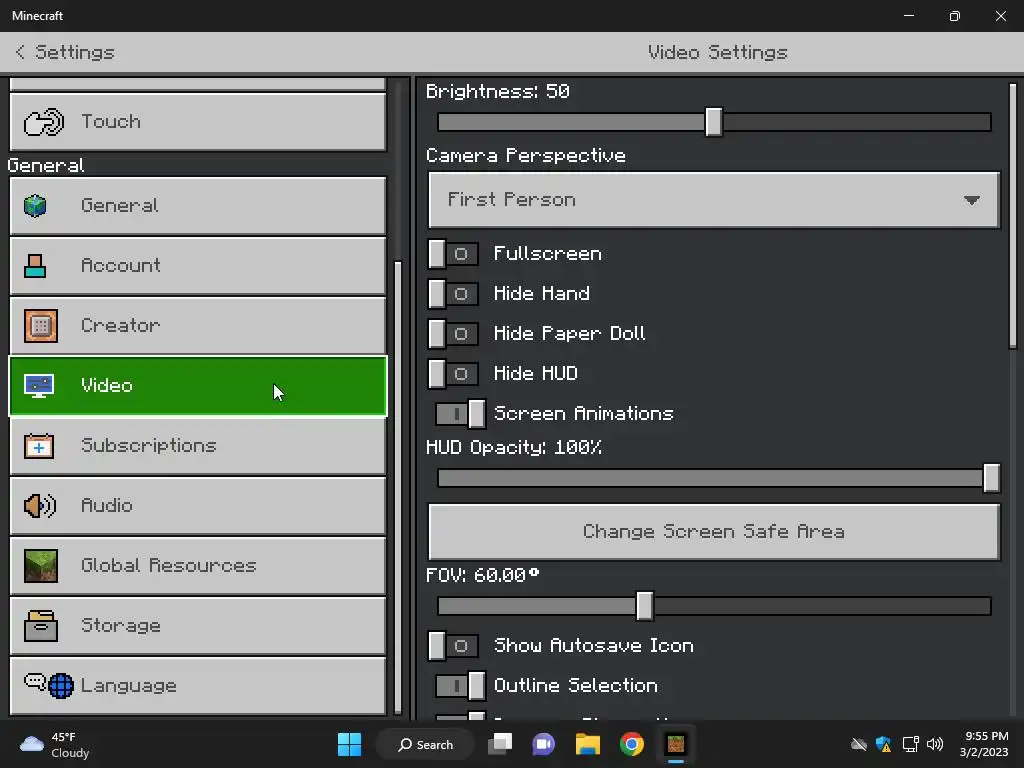Click the Minecraft taskbar icon
Image resolution: width=1024 pixels, height=768 pixels.
pyautogui.click(x=676, y=744)
